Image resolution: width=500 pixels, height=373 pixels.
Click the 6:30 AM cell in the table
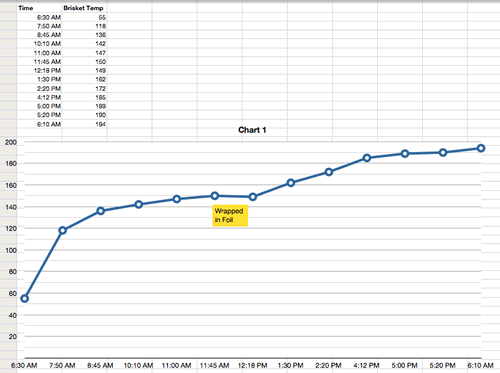point(39,17)
